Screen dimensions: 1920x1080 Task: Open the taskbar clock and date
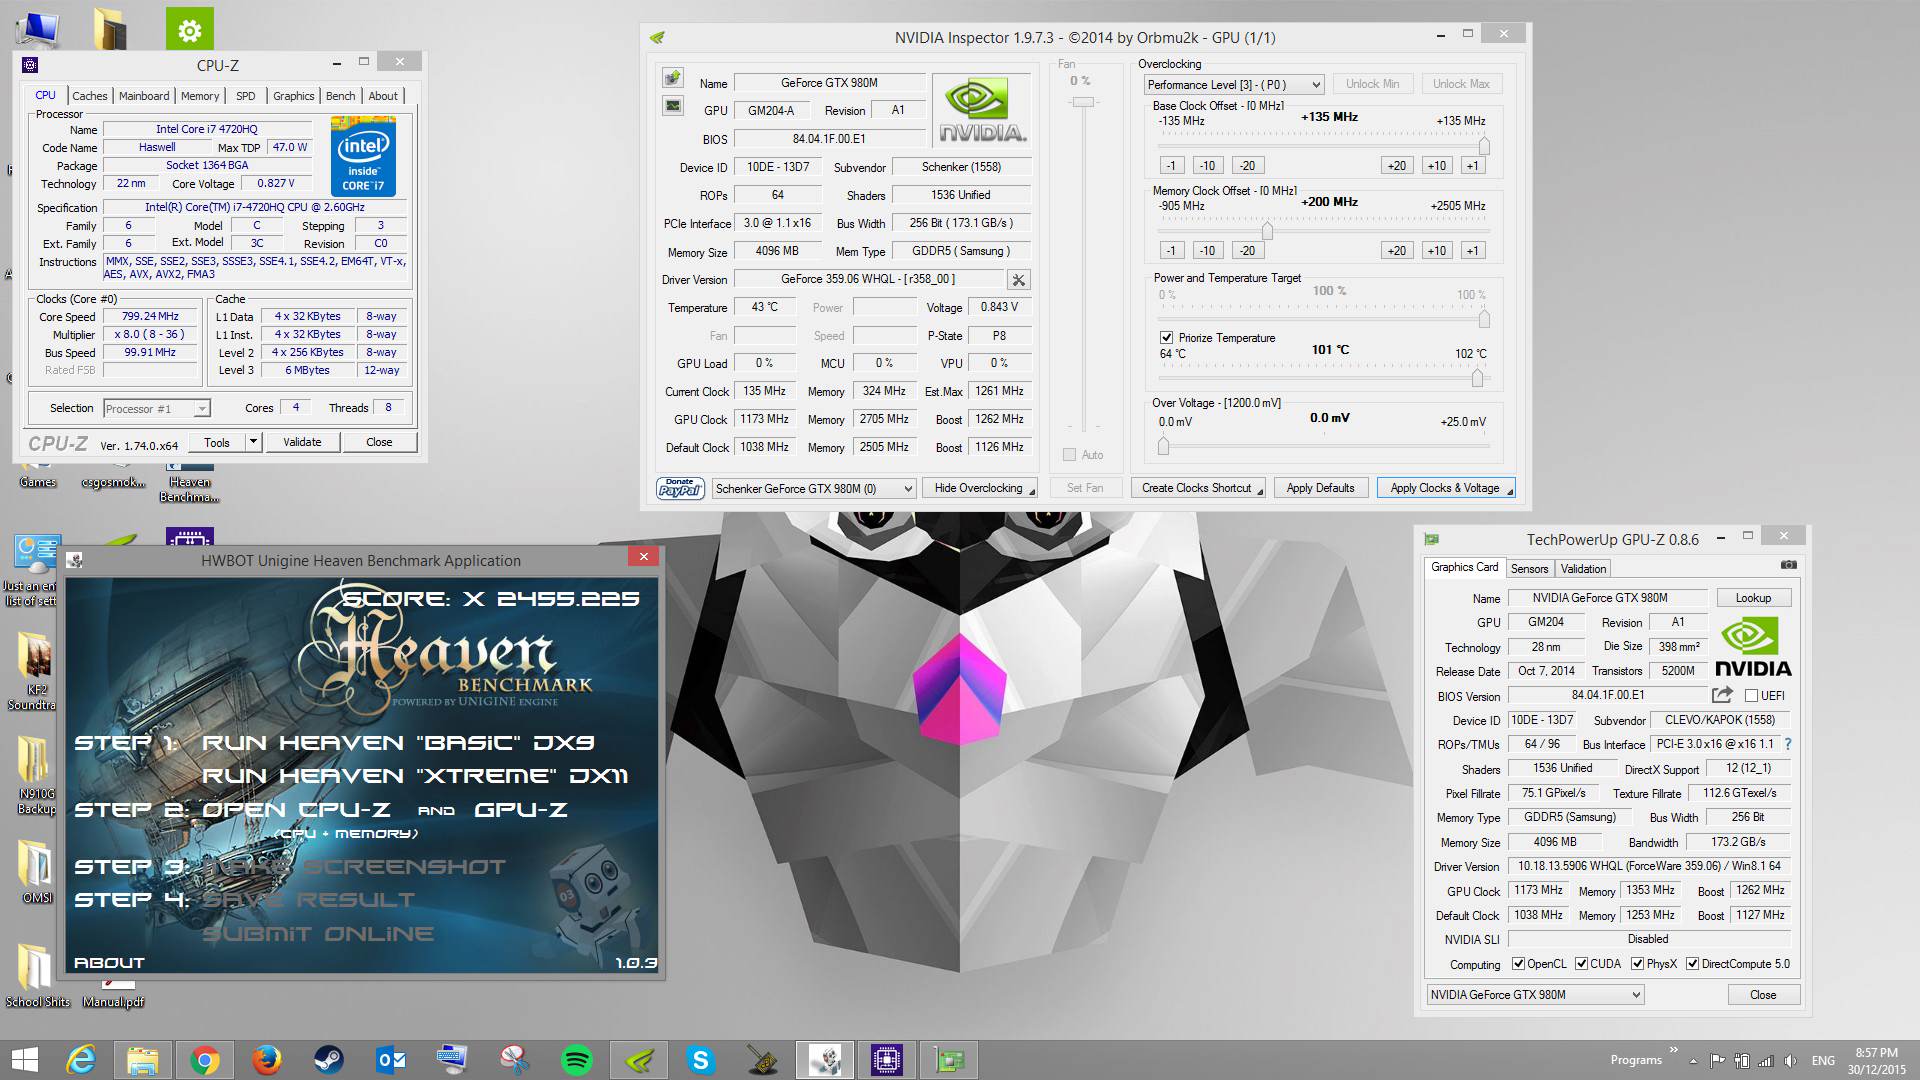1876,1061
